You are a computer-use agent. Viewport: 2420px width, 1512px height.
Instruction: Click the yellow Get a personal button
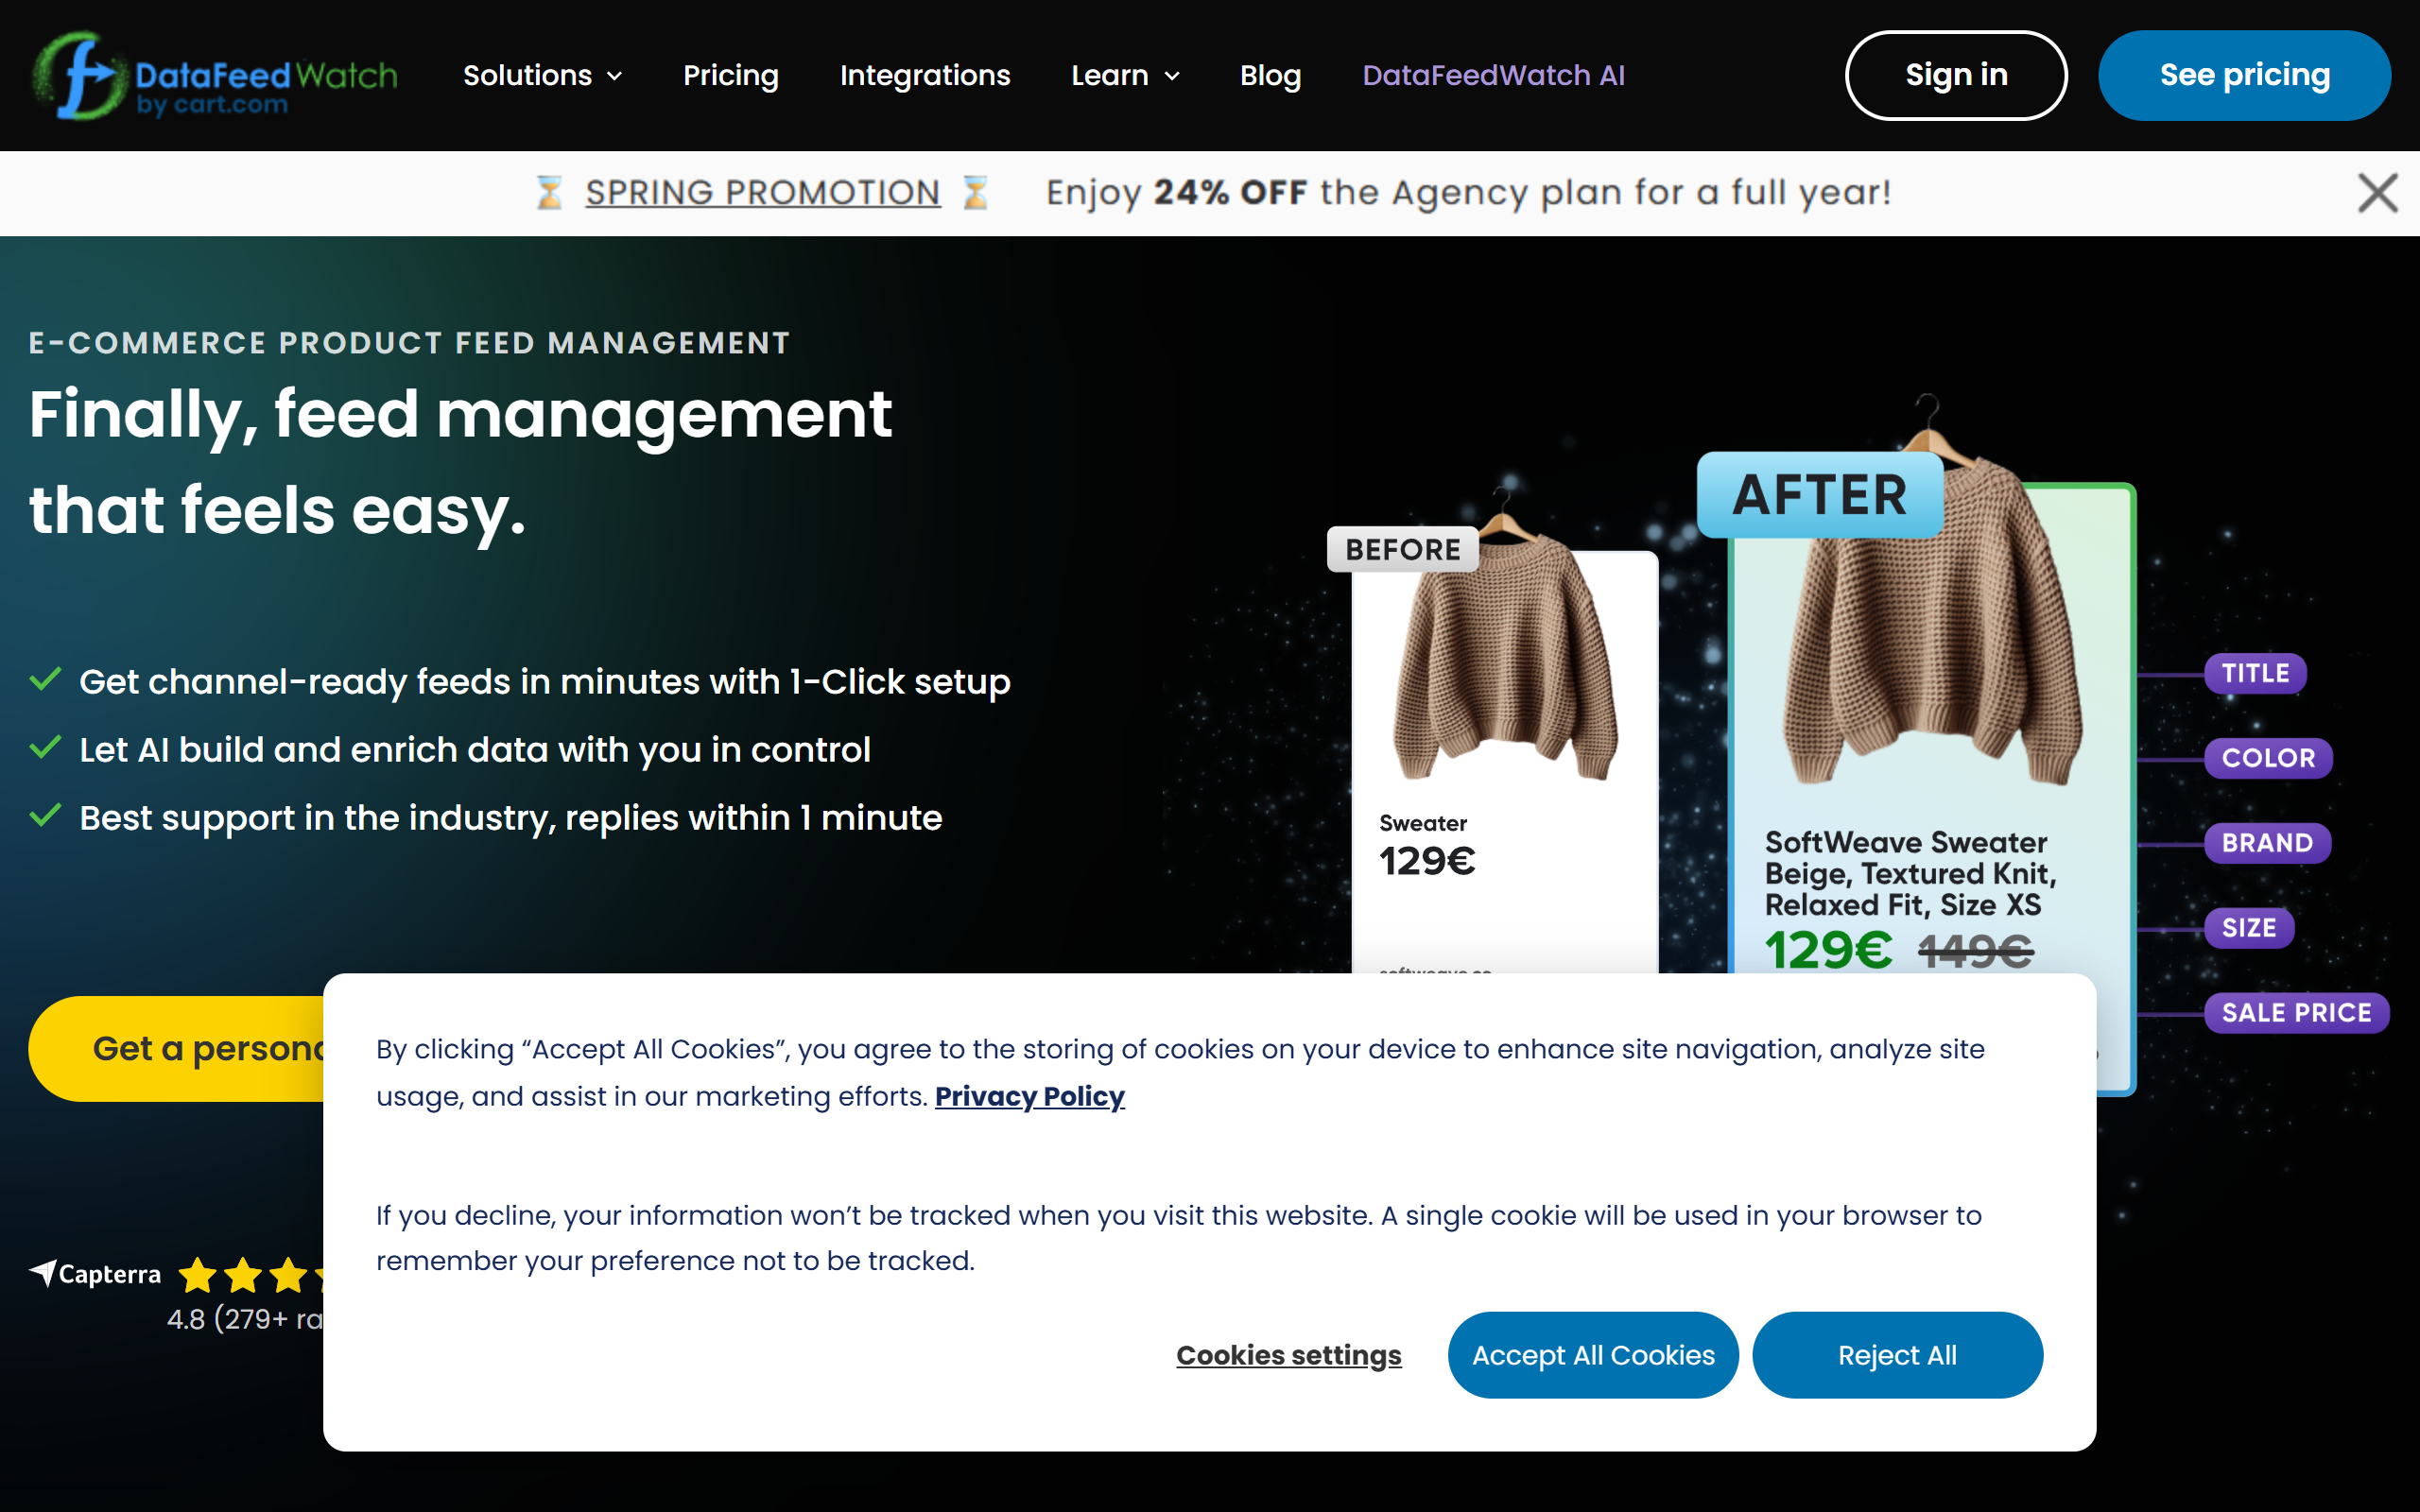coord(177,1048)
